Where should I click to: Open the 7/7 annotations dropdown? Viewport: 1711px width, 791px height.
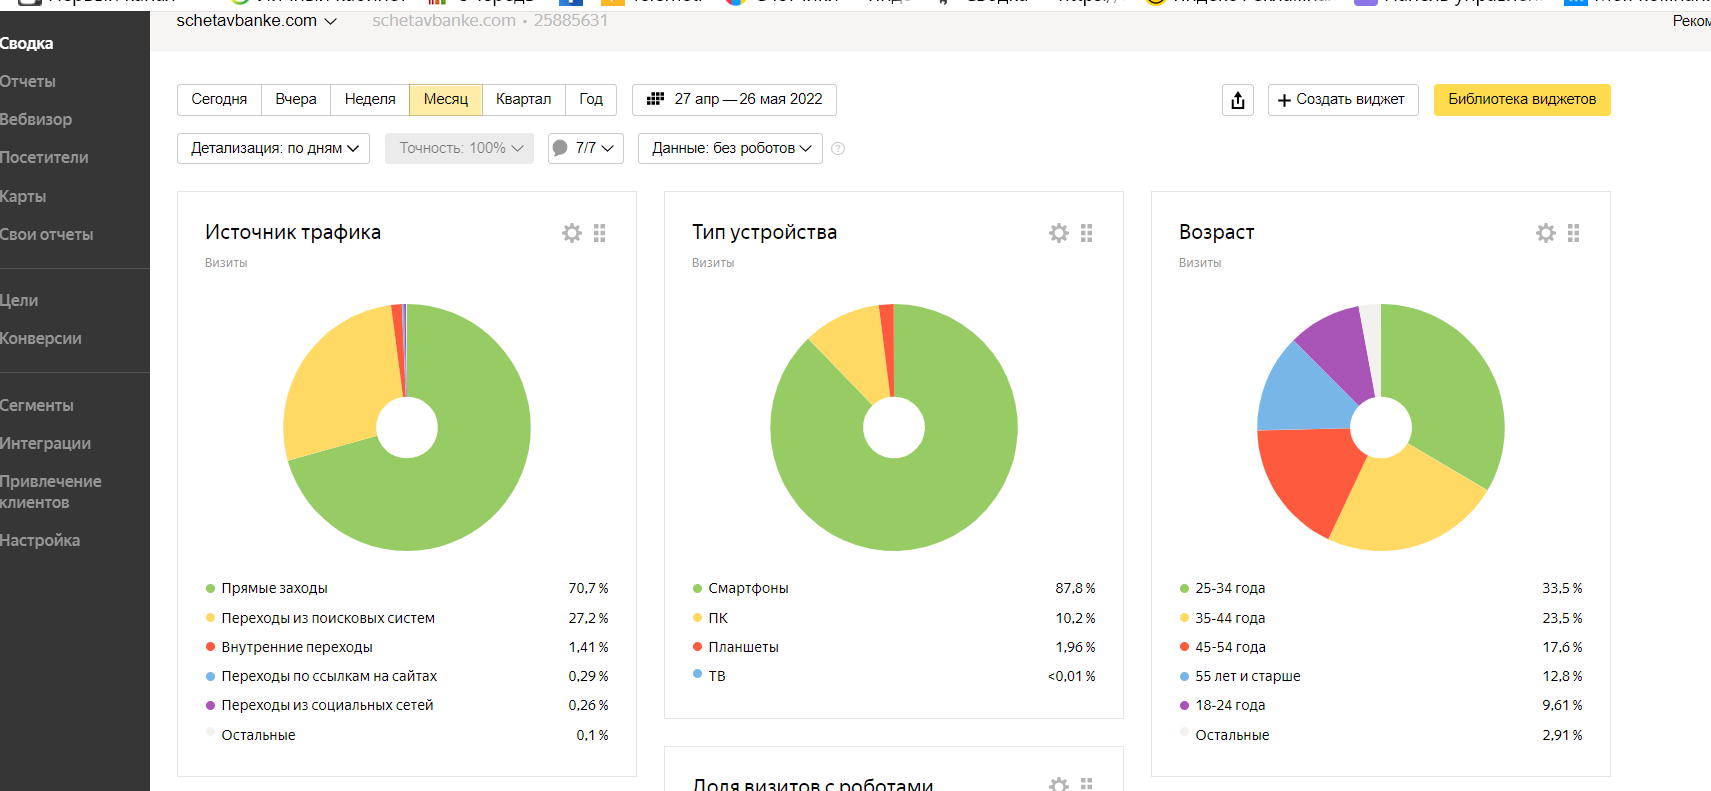586,148
